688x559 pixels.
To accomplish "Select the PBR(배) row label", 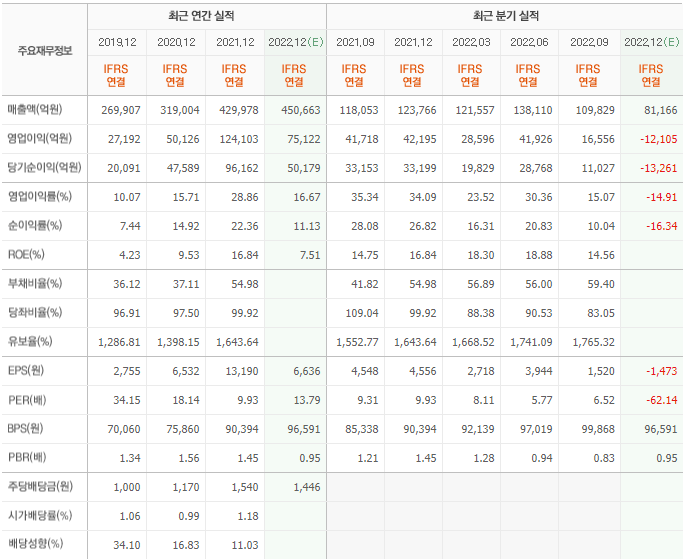I will 27,457.
